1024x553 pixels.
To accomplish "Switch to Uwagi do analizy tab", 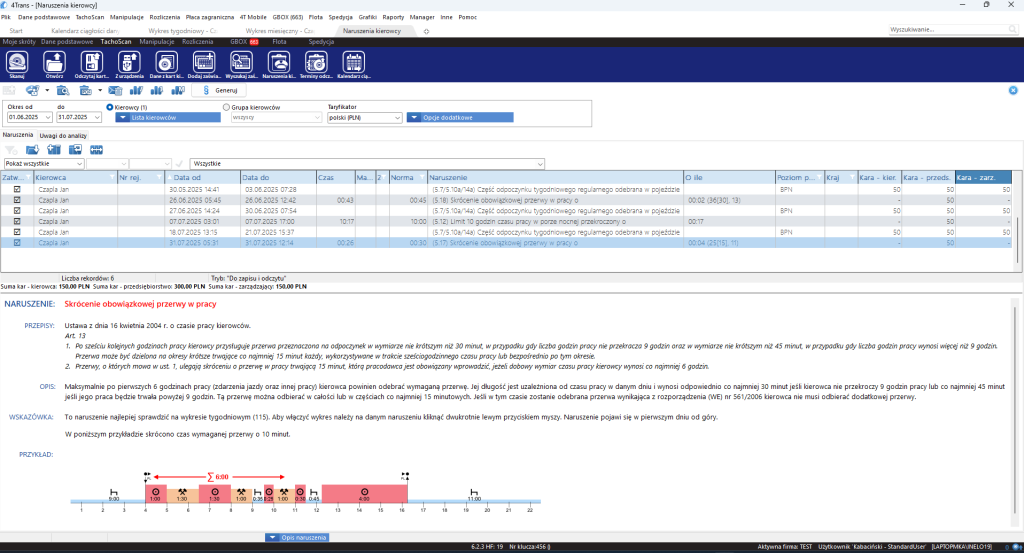I will (x=63, y=135).
